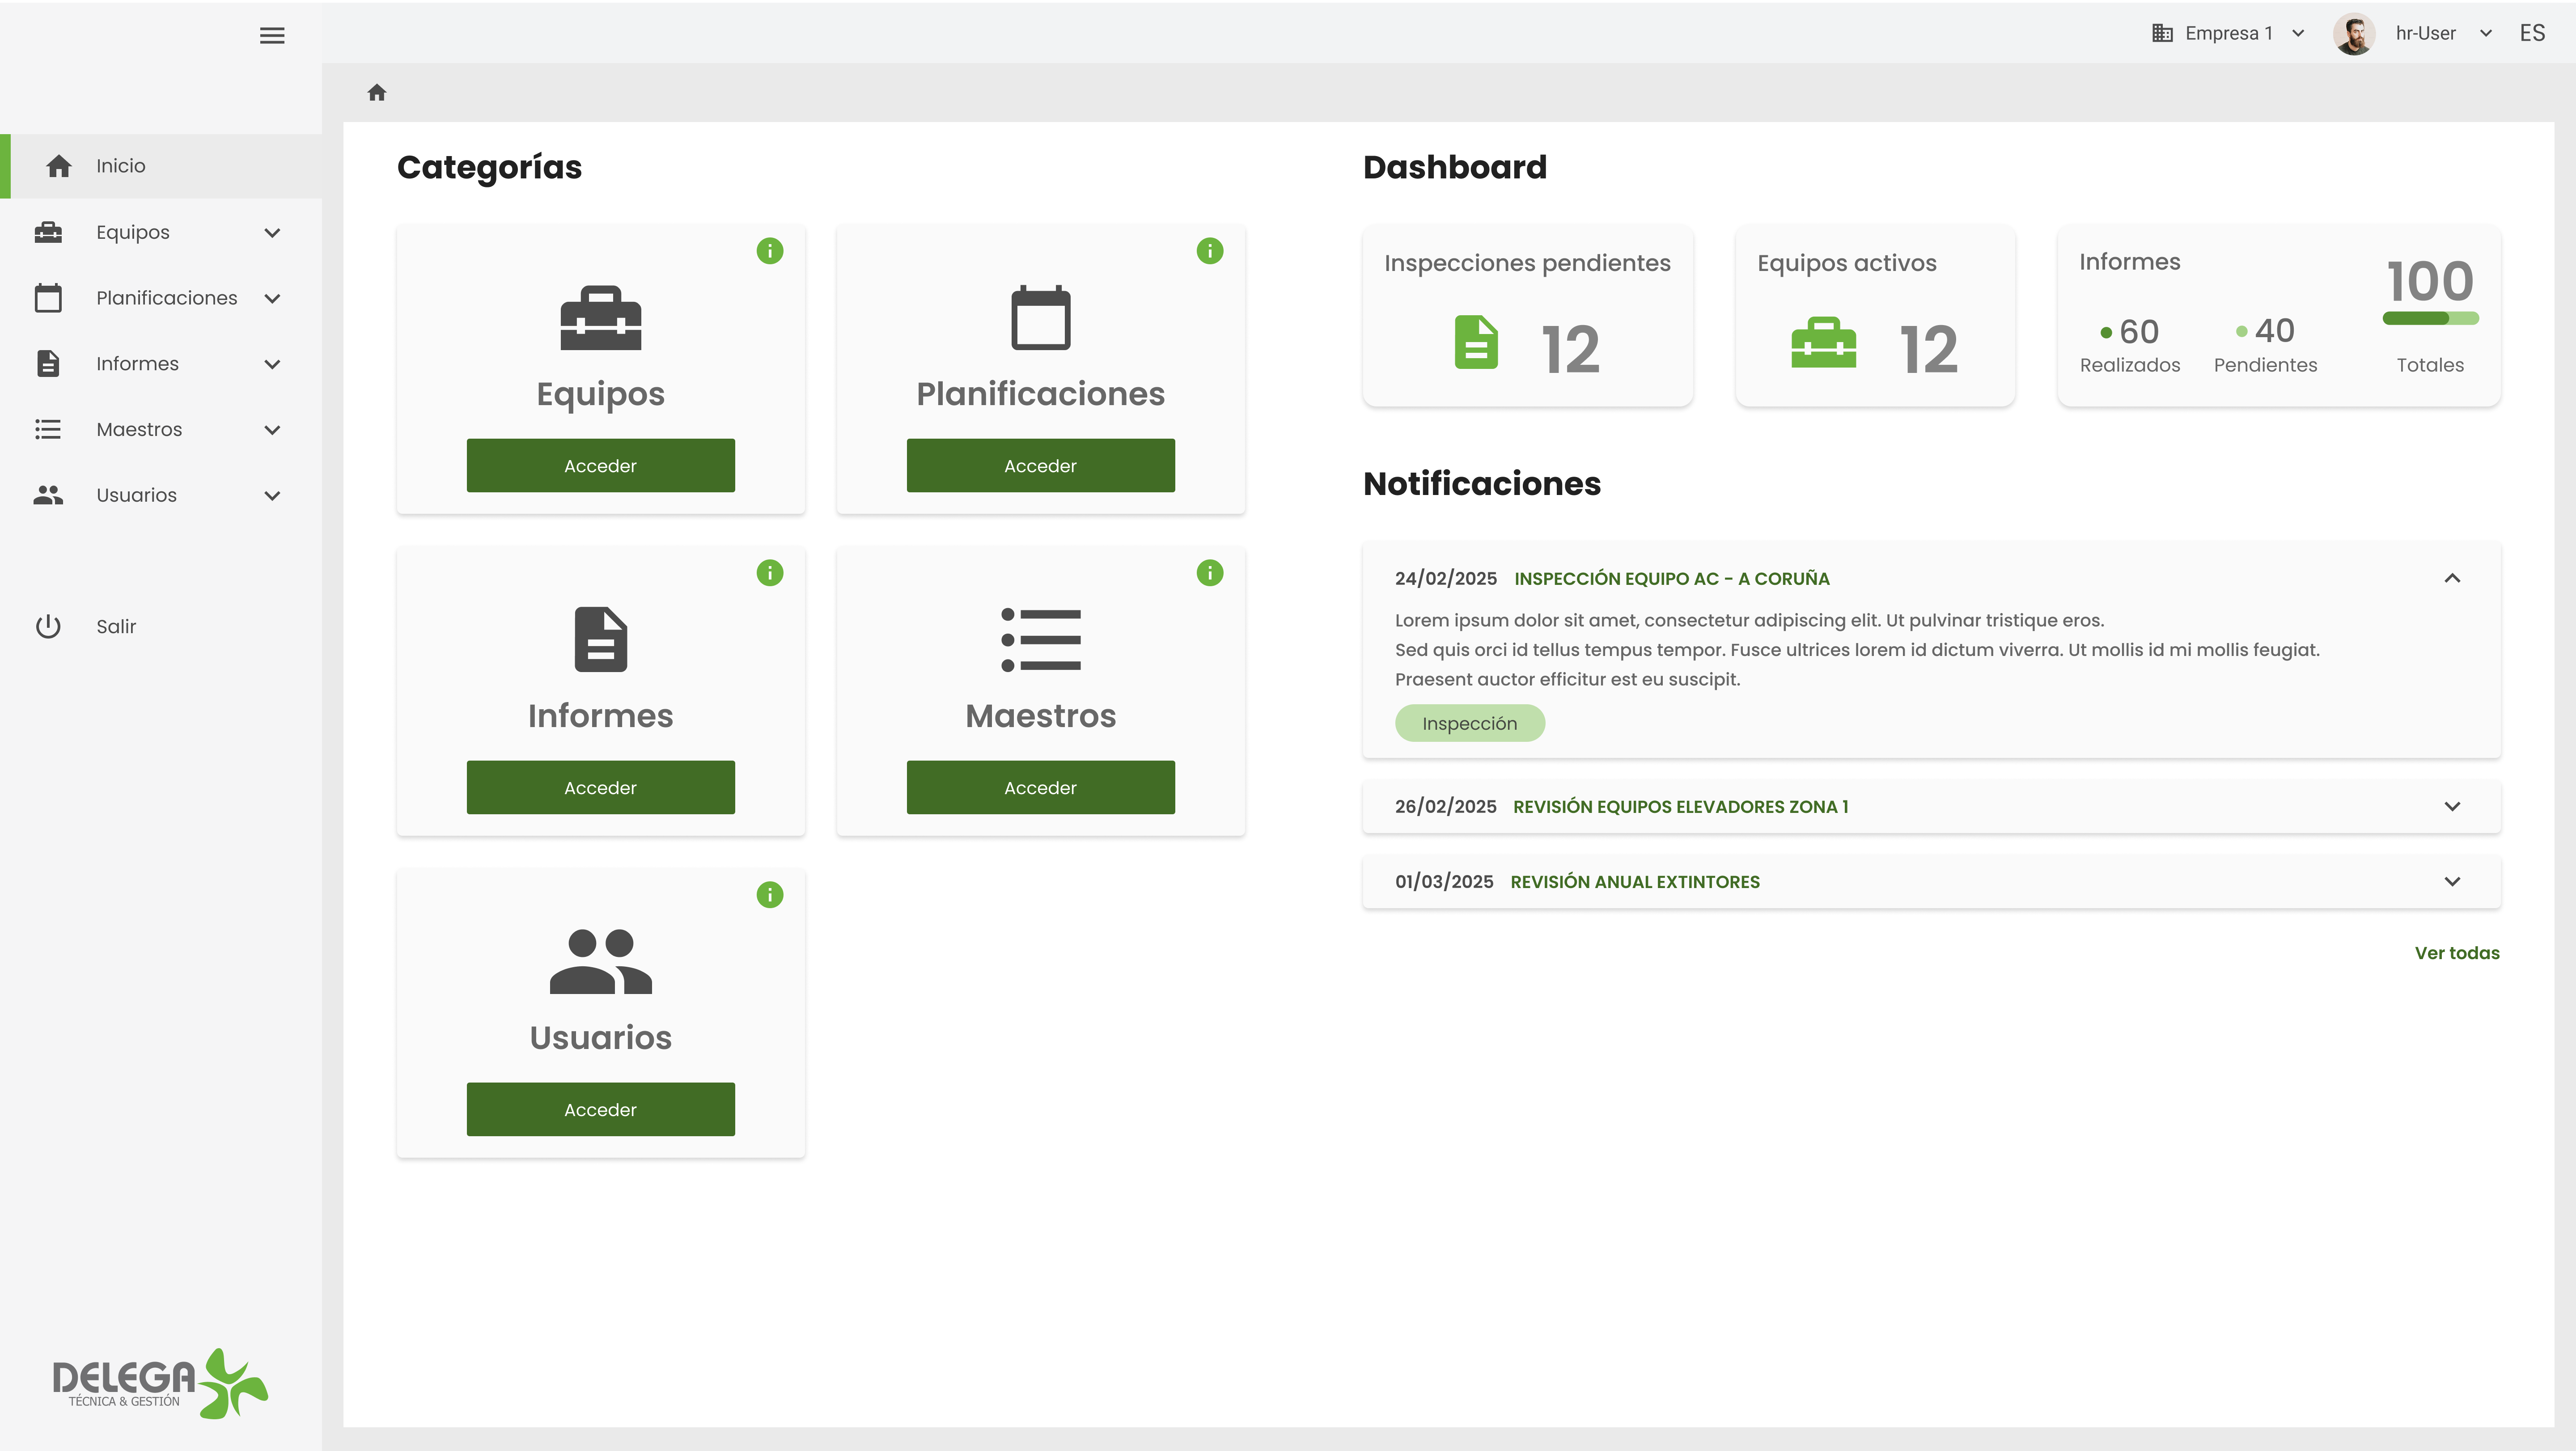Click the home breadcrumb icon
2576x1451 pixels.
pyautogui.click(x=377, y=93)
